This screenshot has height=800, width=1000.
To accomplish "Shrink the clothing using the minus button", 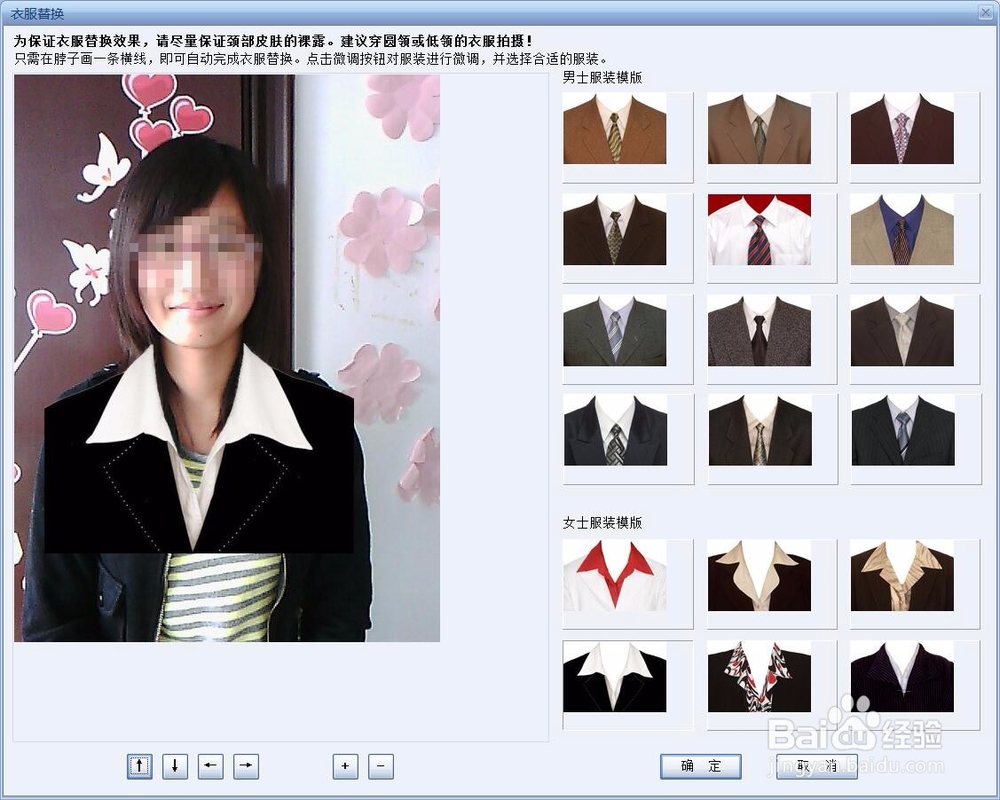I will tap(380, 767).
